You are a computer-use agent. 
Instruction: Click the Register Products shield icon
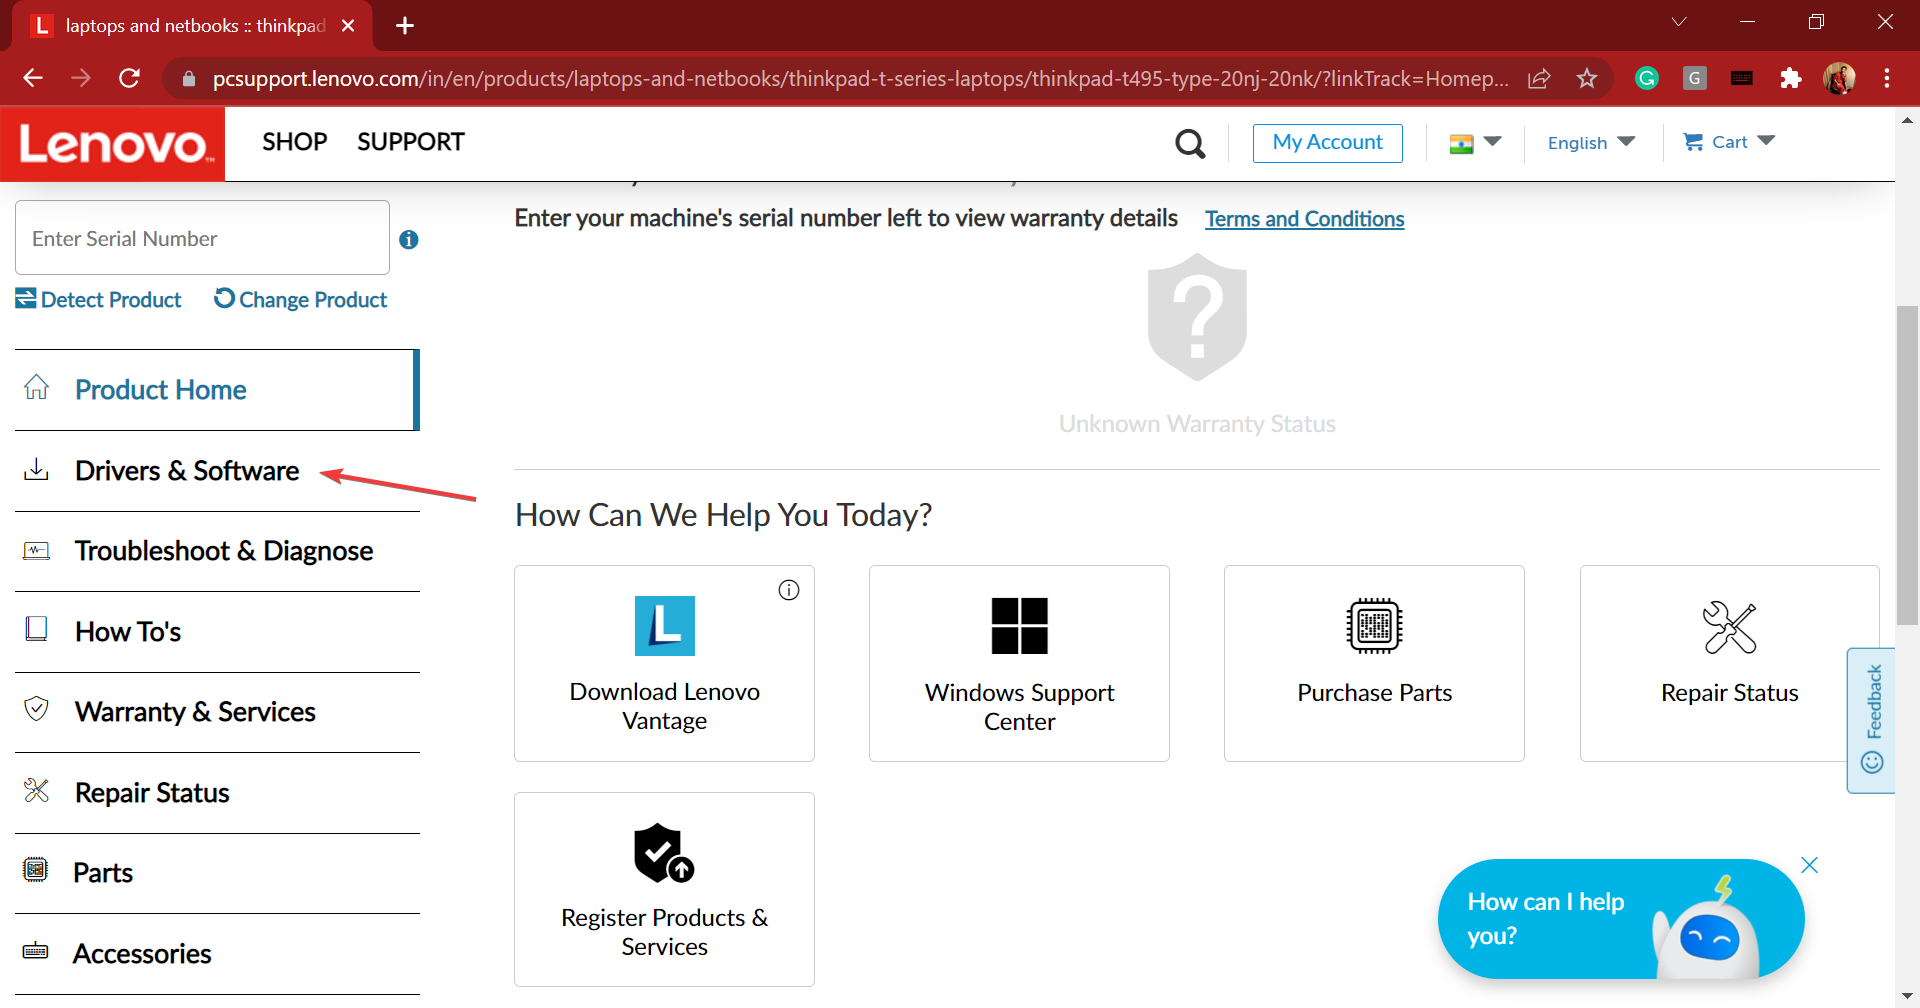coord(664,853)
